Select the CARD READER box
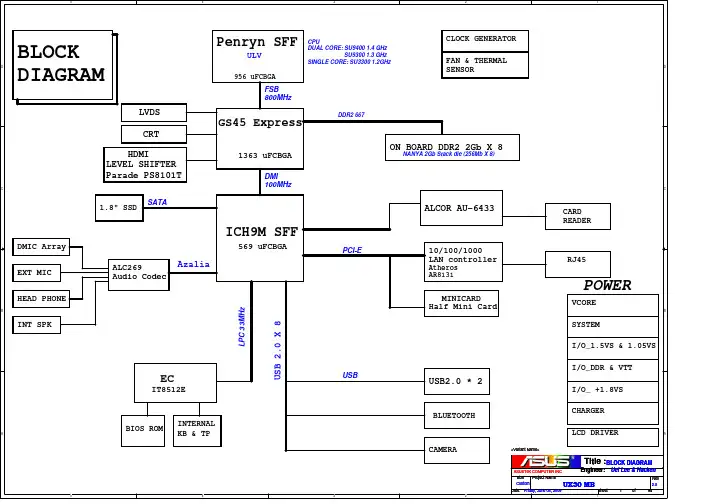This screenshot has height=504, width=713. point(577,216)
